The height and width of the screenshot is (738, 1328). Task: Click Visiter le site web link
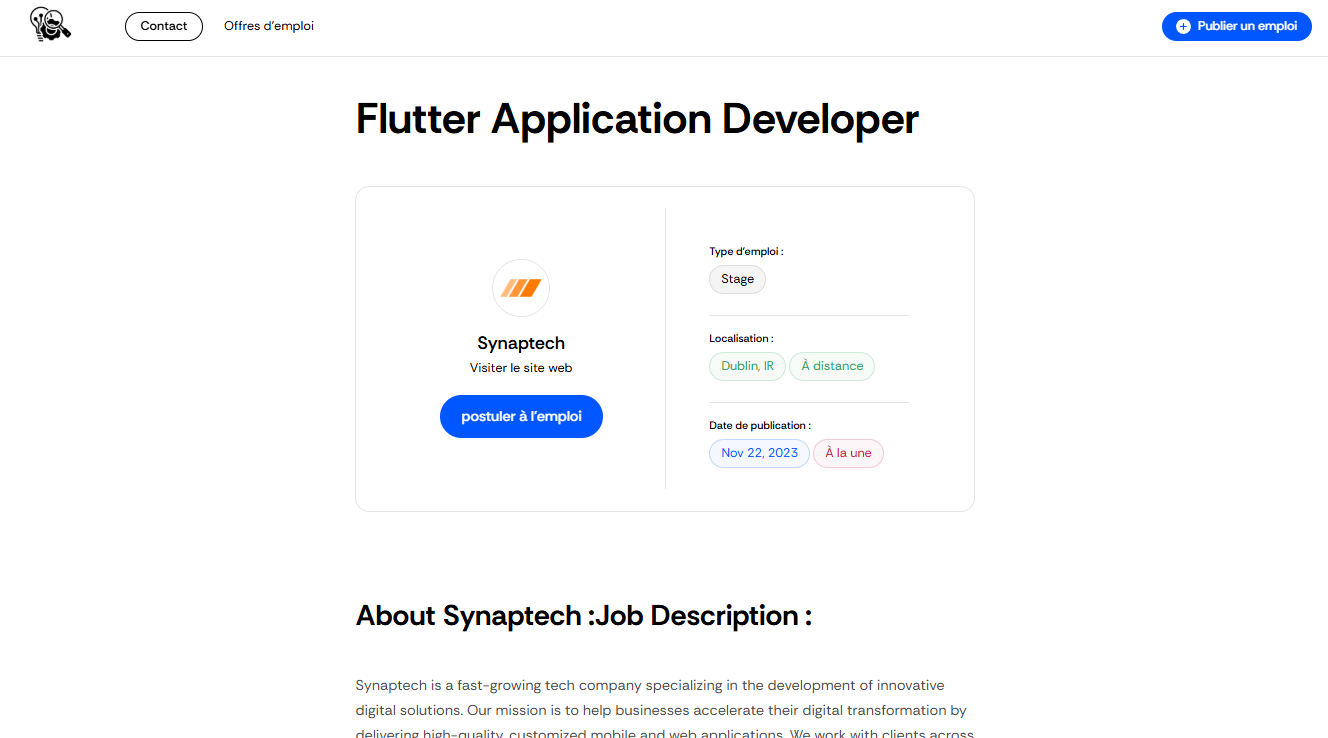(x=521, y=368)
